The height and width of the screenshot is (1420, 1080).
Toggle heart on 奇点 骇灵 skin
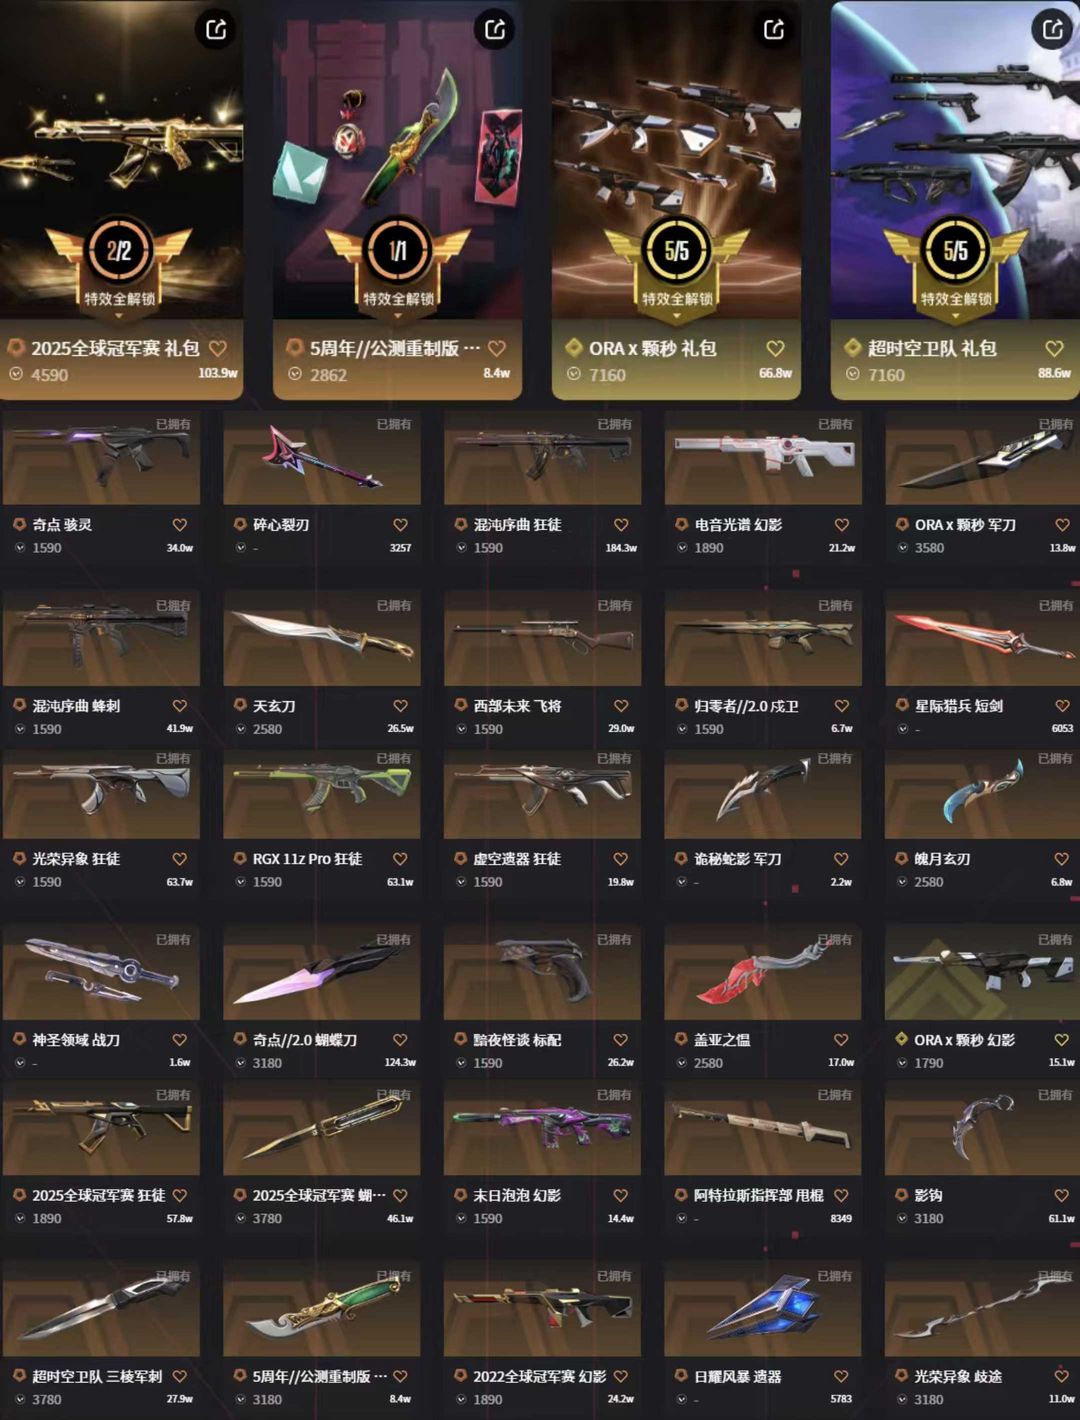click(x=180, y=525)
